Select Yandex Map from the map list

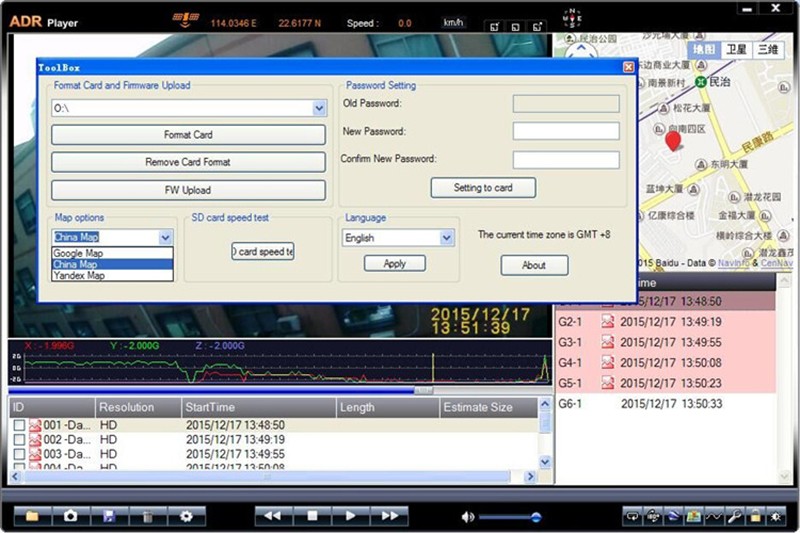click(x=79, y=275)
